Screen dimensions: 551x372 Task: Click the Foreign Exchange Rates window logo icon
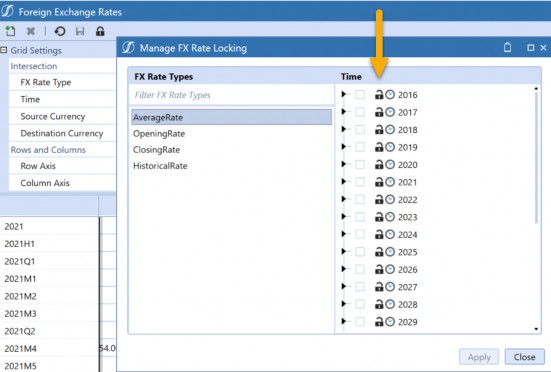click(x=7, y=11)
